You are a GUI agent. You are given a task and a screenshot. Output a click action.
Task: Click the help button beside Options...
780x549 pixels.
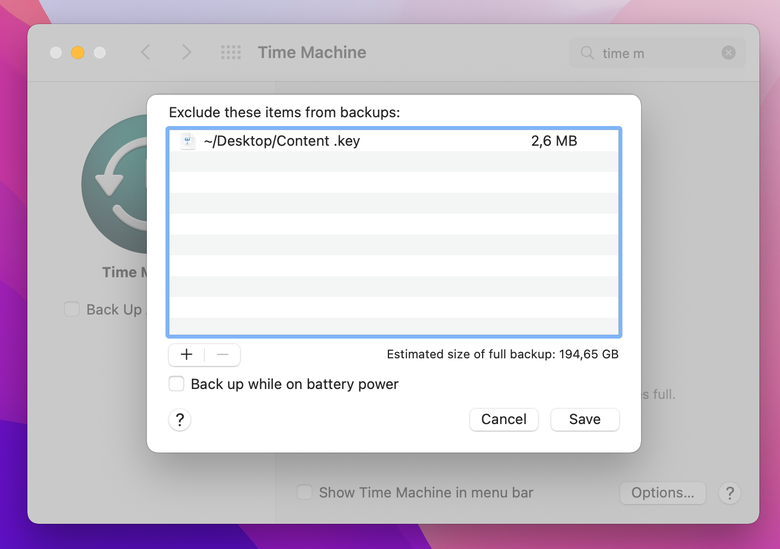point(729,493)
